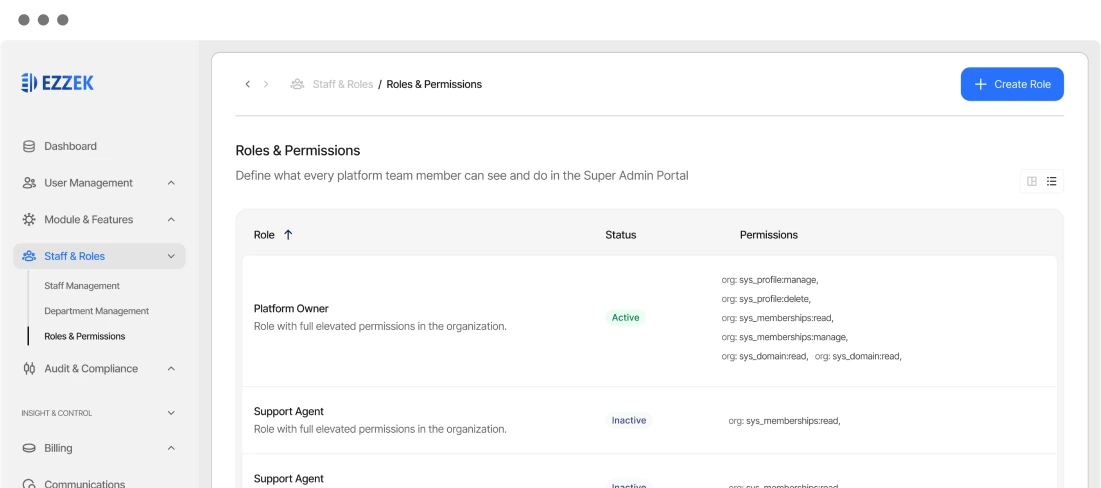Click Roles & Permissions page heading
Image resolution: width=1101 pixels, height=488 pixels.
tap(298, 150)
